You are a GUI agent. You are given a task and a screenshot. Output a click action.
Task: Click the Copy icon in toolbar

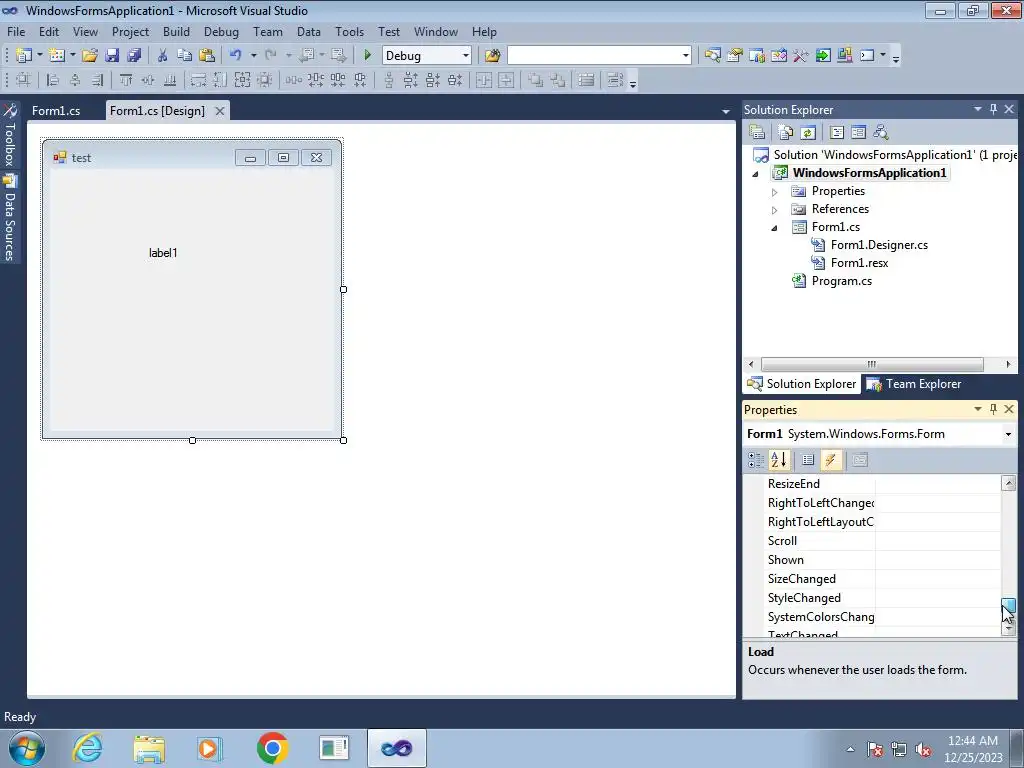pyautogui.click(x=185, y=56)
